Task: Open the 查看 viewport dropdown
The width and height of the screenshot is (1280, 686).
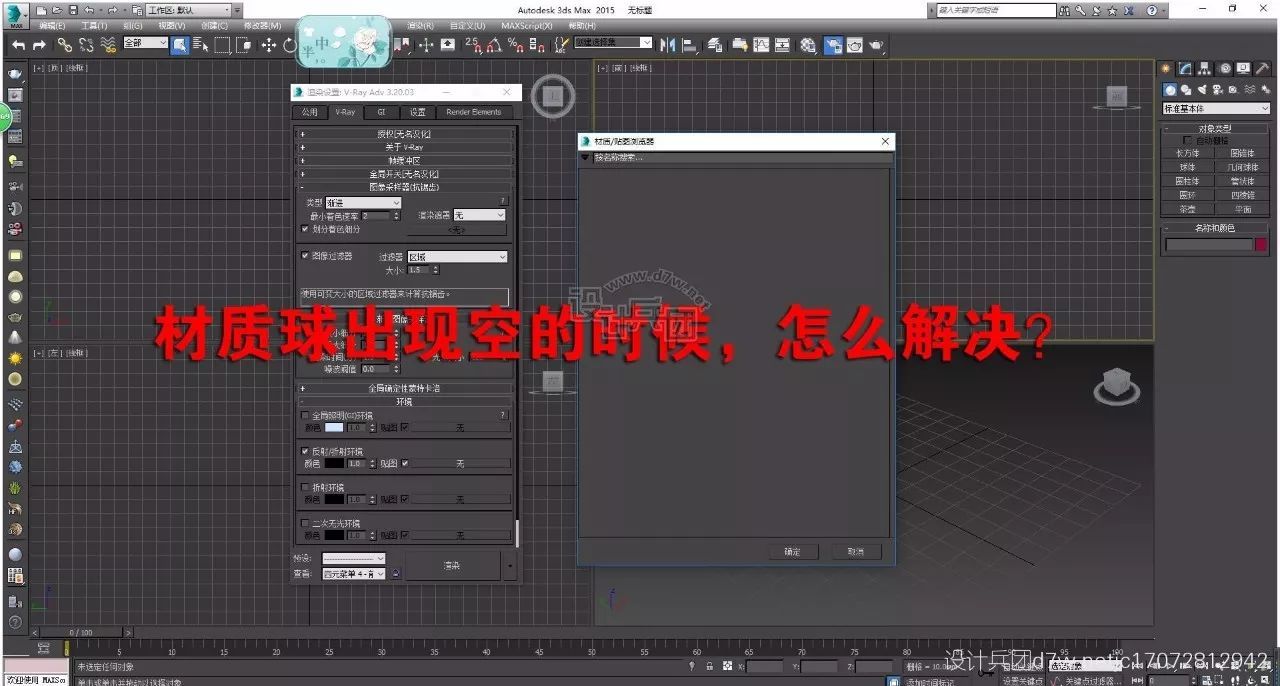Action: tap(353, 574)
